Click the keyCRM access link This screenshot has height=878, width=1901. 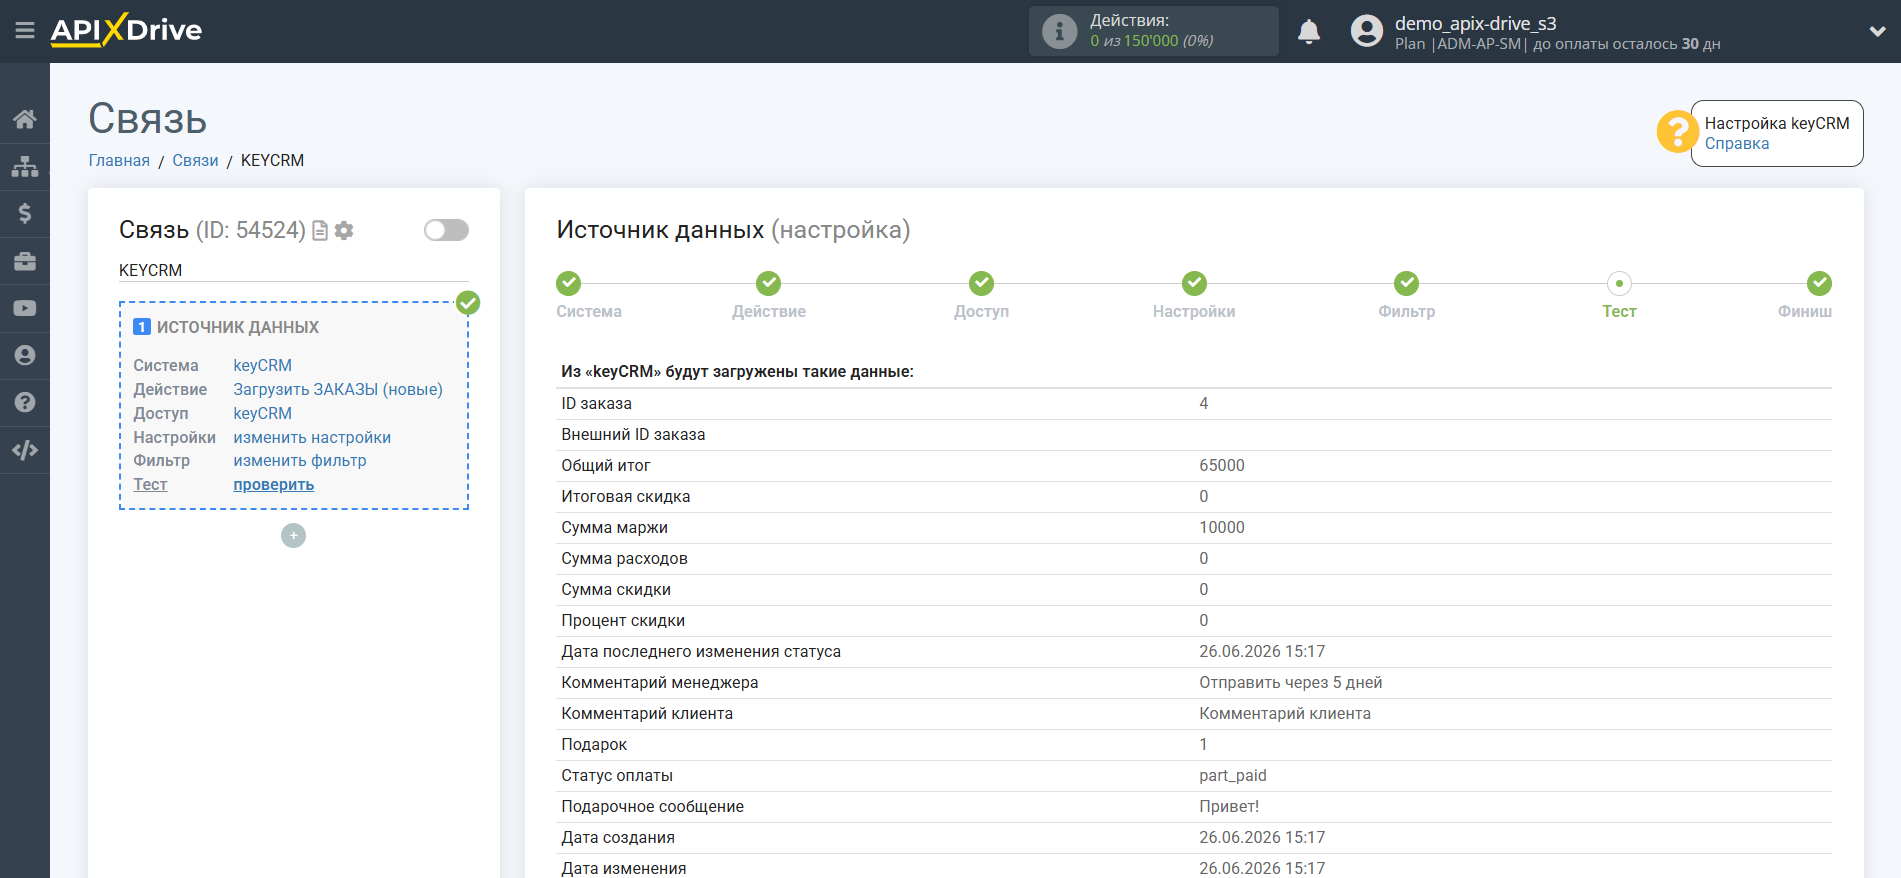pos(262,413)
